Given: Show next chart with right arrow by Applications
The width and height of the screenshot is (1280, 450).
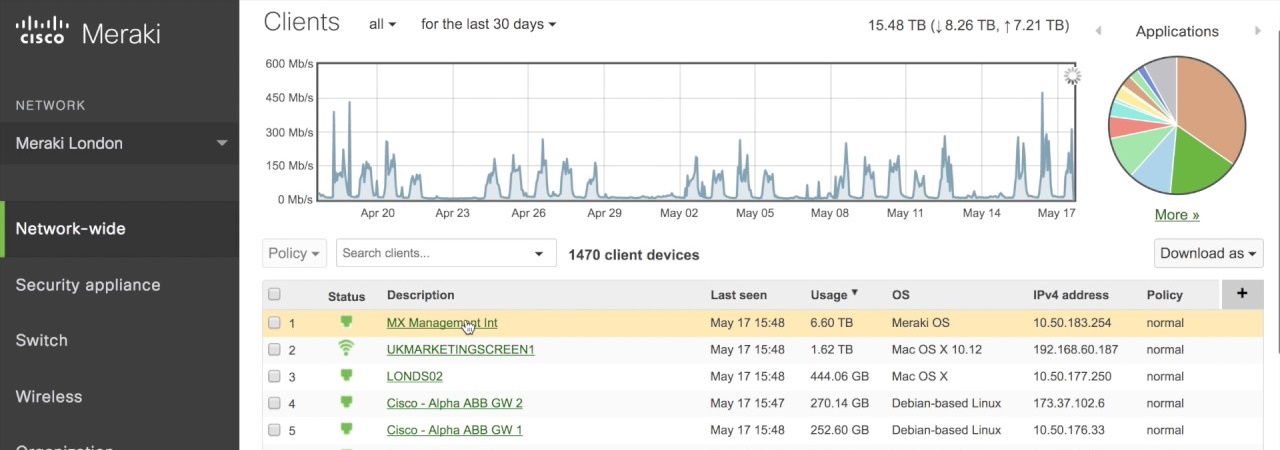Looking at the screenshot, I should pos(1258,31).
